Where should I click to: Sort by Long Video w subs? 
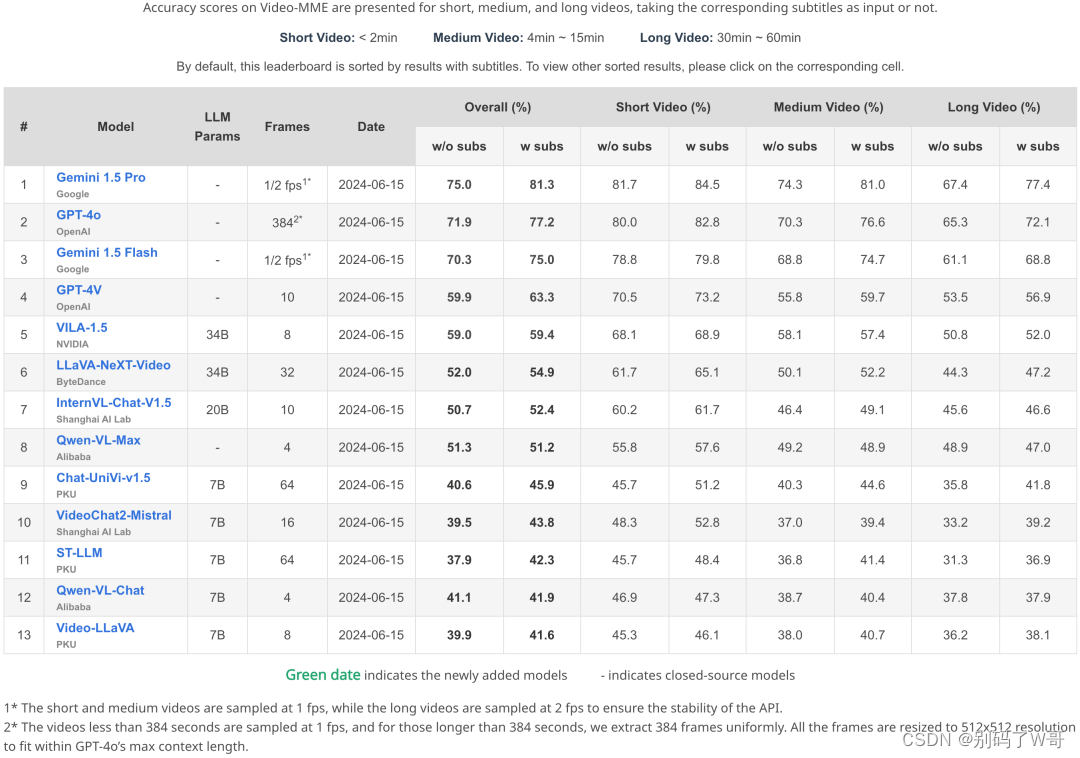click(x=1038, y=147)
